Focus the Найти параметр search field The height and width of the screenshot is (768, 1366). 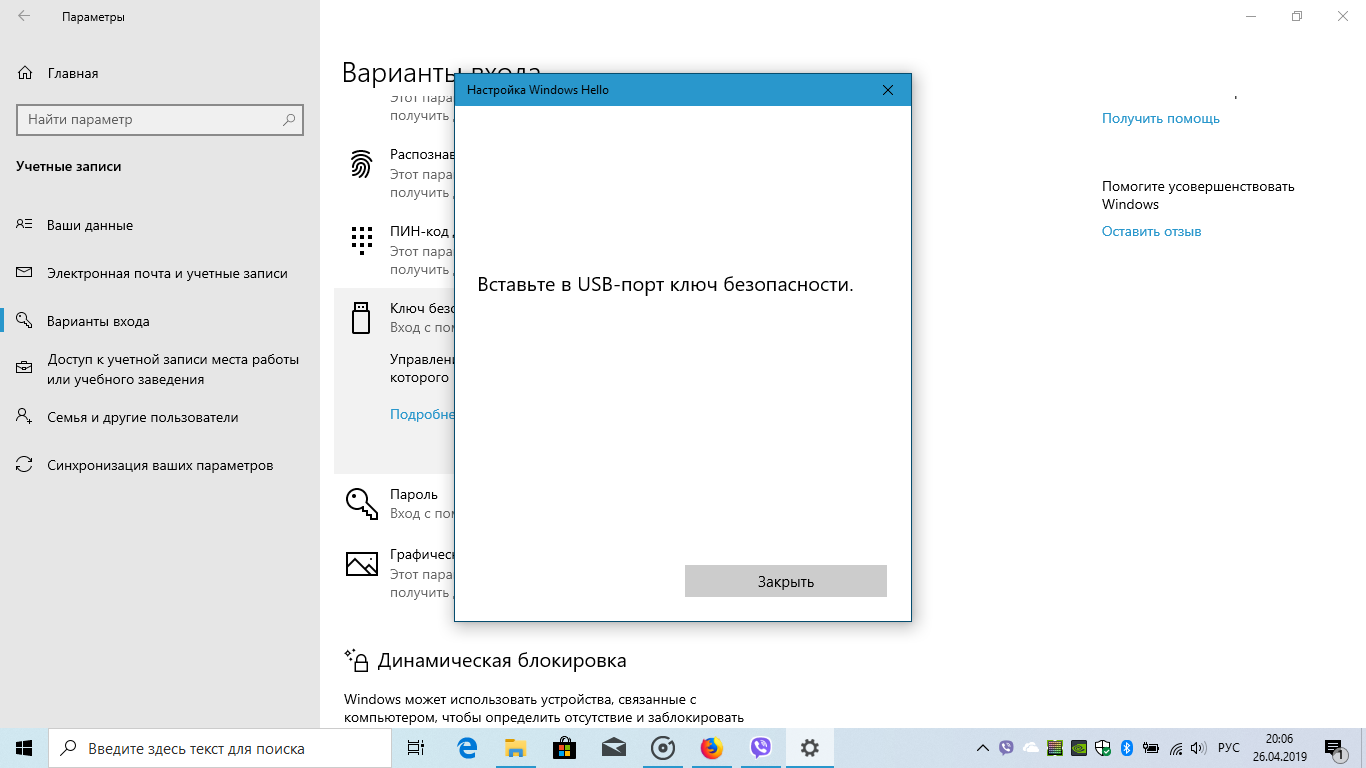(160, 120)
